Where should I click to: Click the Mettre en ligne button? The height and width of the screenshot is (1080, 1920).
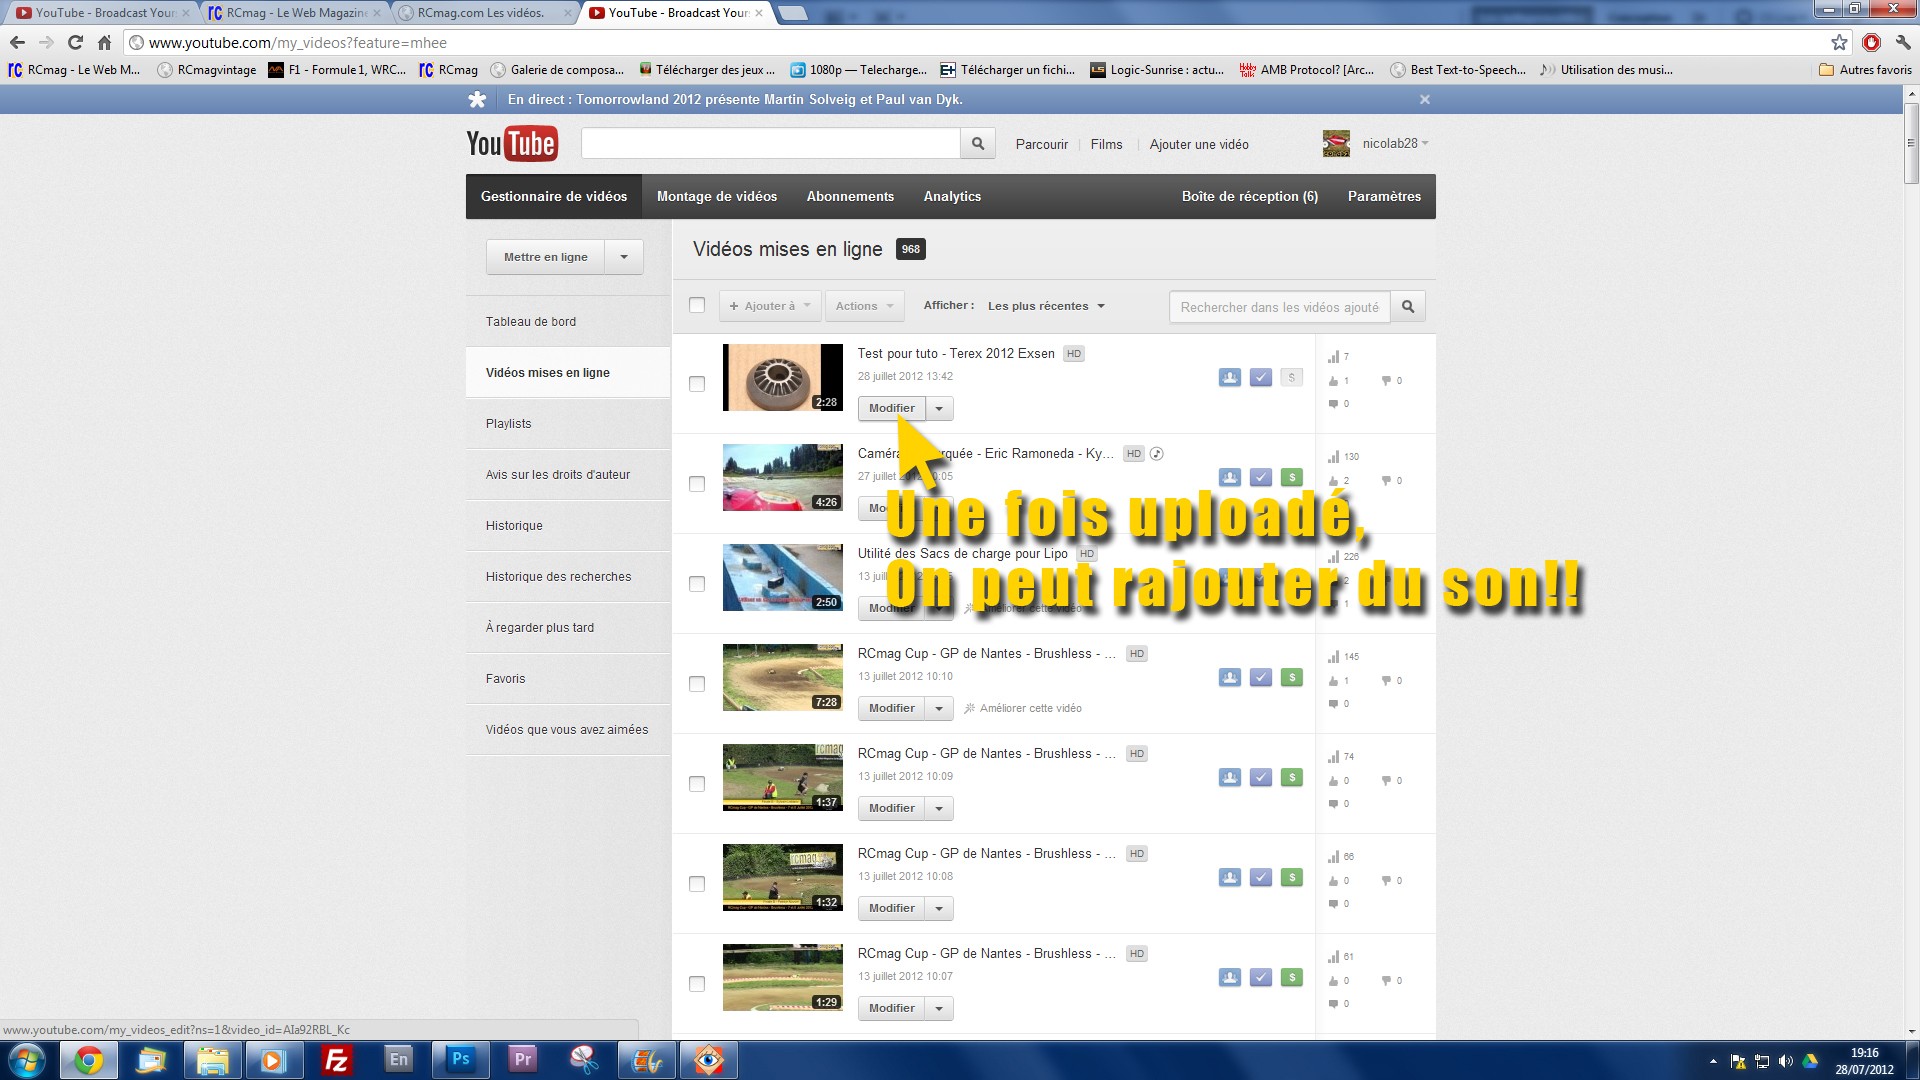click(x=546, y=257)
